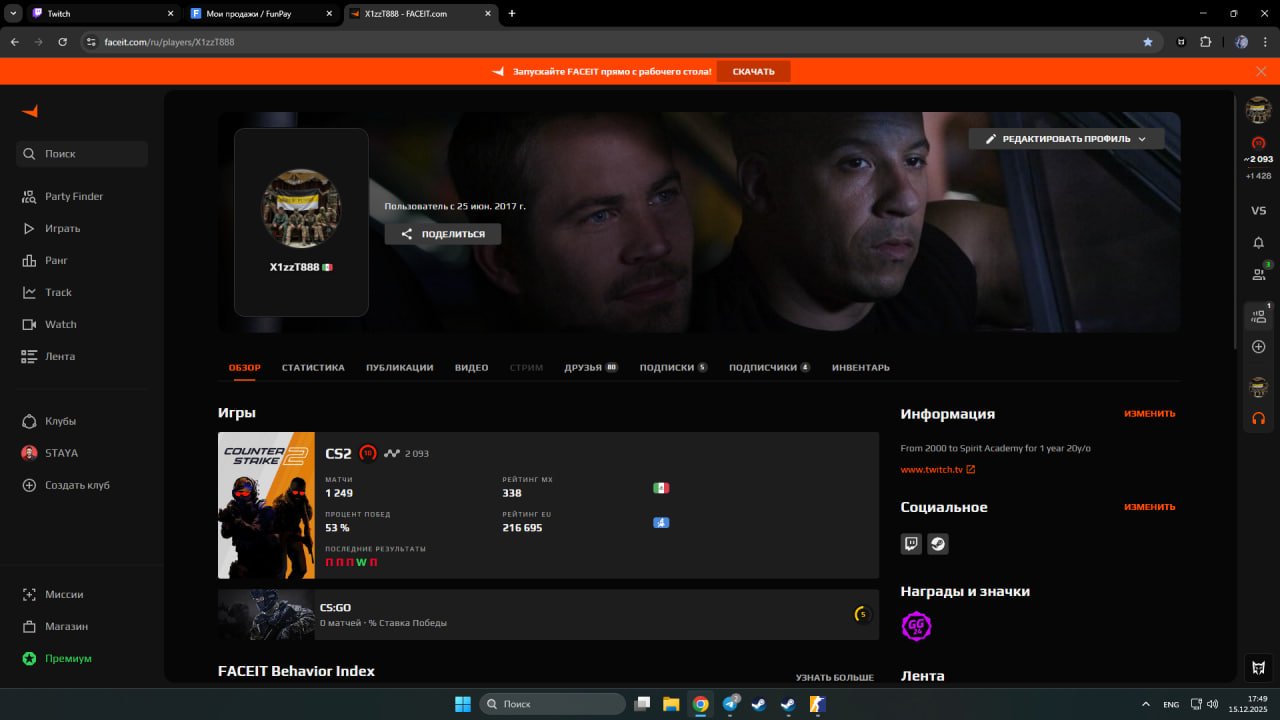Screen dimensions: 1280x720
Task: Open the Party Finder section
Action: pos(72,196)
